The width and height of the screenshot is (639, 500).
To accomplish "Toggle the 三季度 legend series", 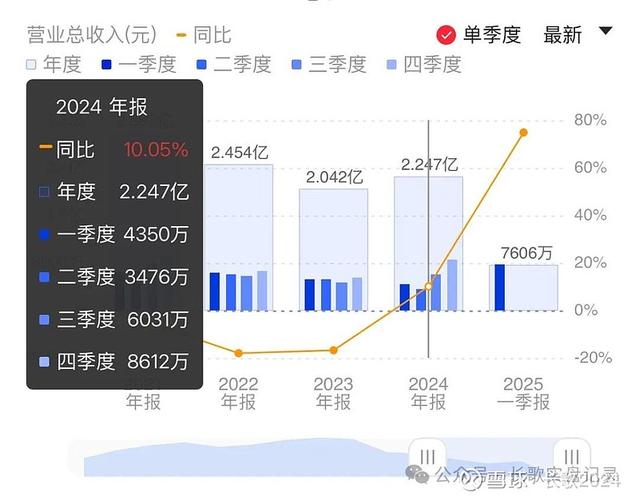I will [x=329, y=64].
